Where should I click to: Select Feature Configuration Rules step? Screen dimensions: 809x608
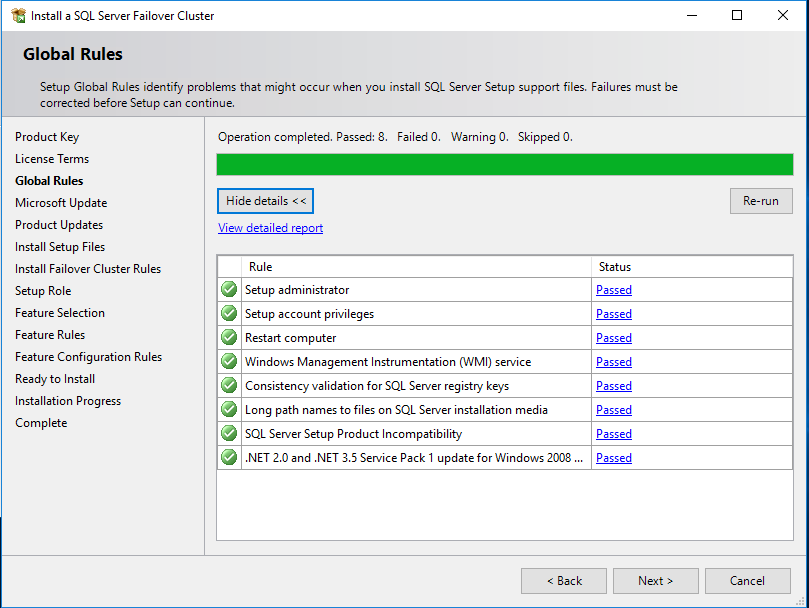point(88,357)
